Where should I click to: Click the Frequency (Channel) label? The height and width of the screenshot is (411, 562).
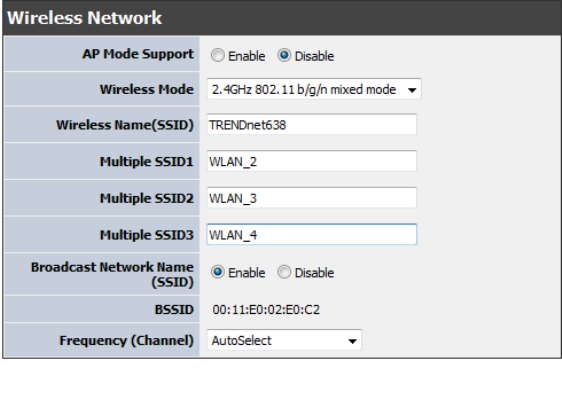pos(127,340)
